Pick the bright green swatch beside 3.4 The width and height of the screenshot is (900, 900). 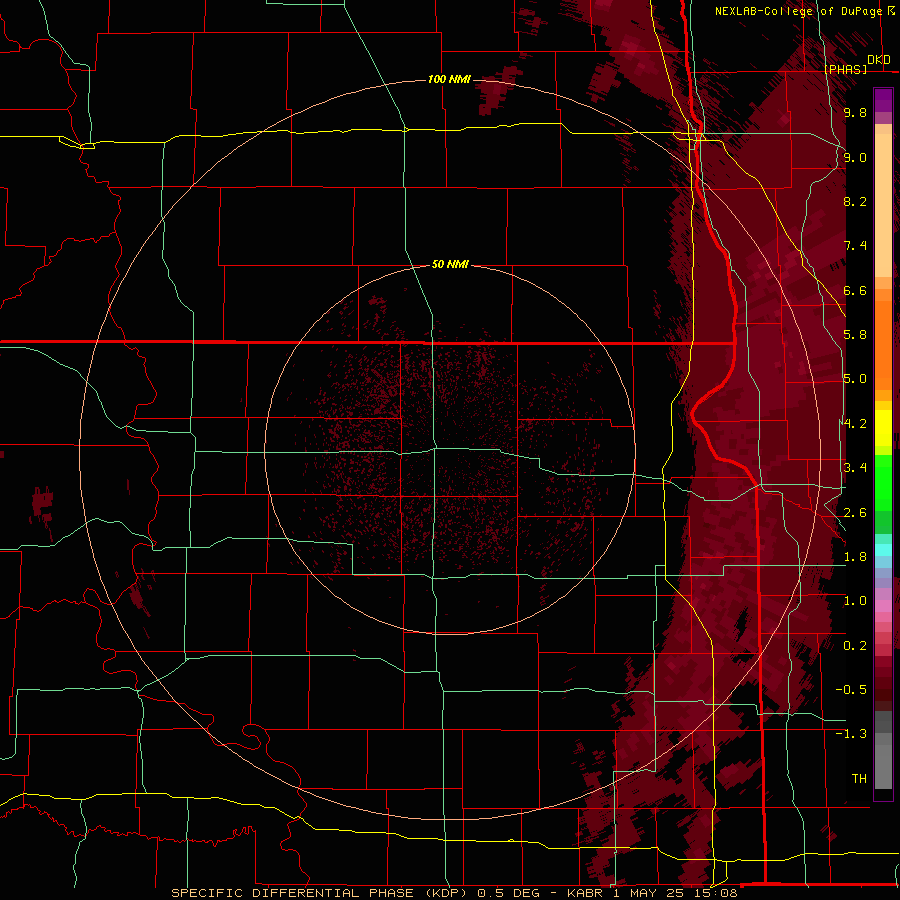pos(883,482)
